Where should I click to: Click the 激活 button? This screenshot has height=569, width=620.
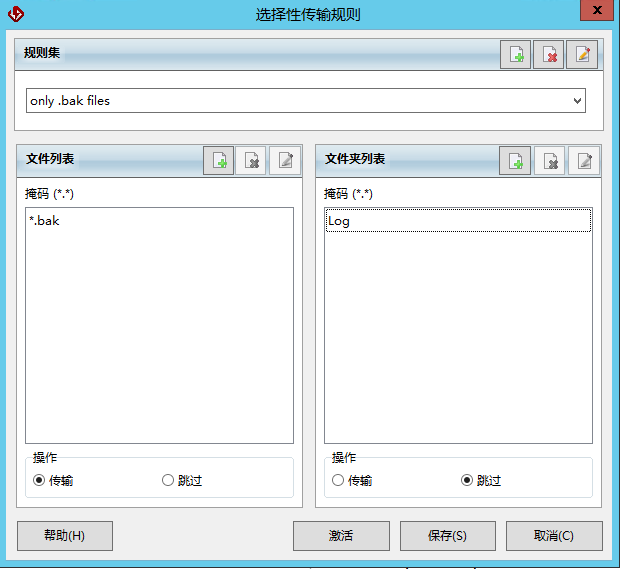(341, 536)
